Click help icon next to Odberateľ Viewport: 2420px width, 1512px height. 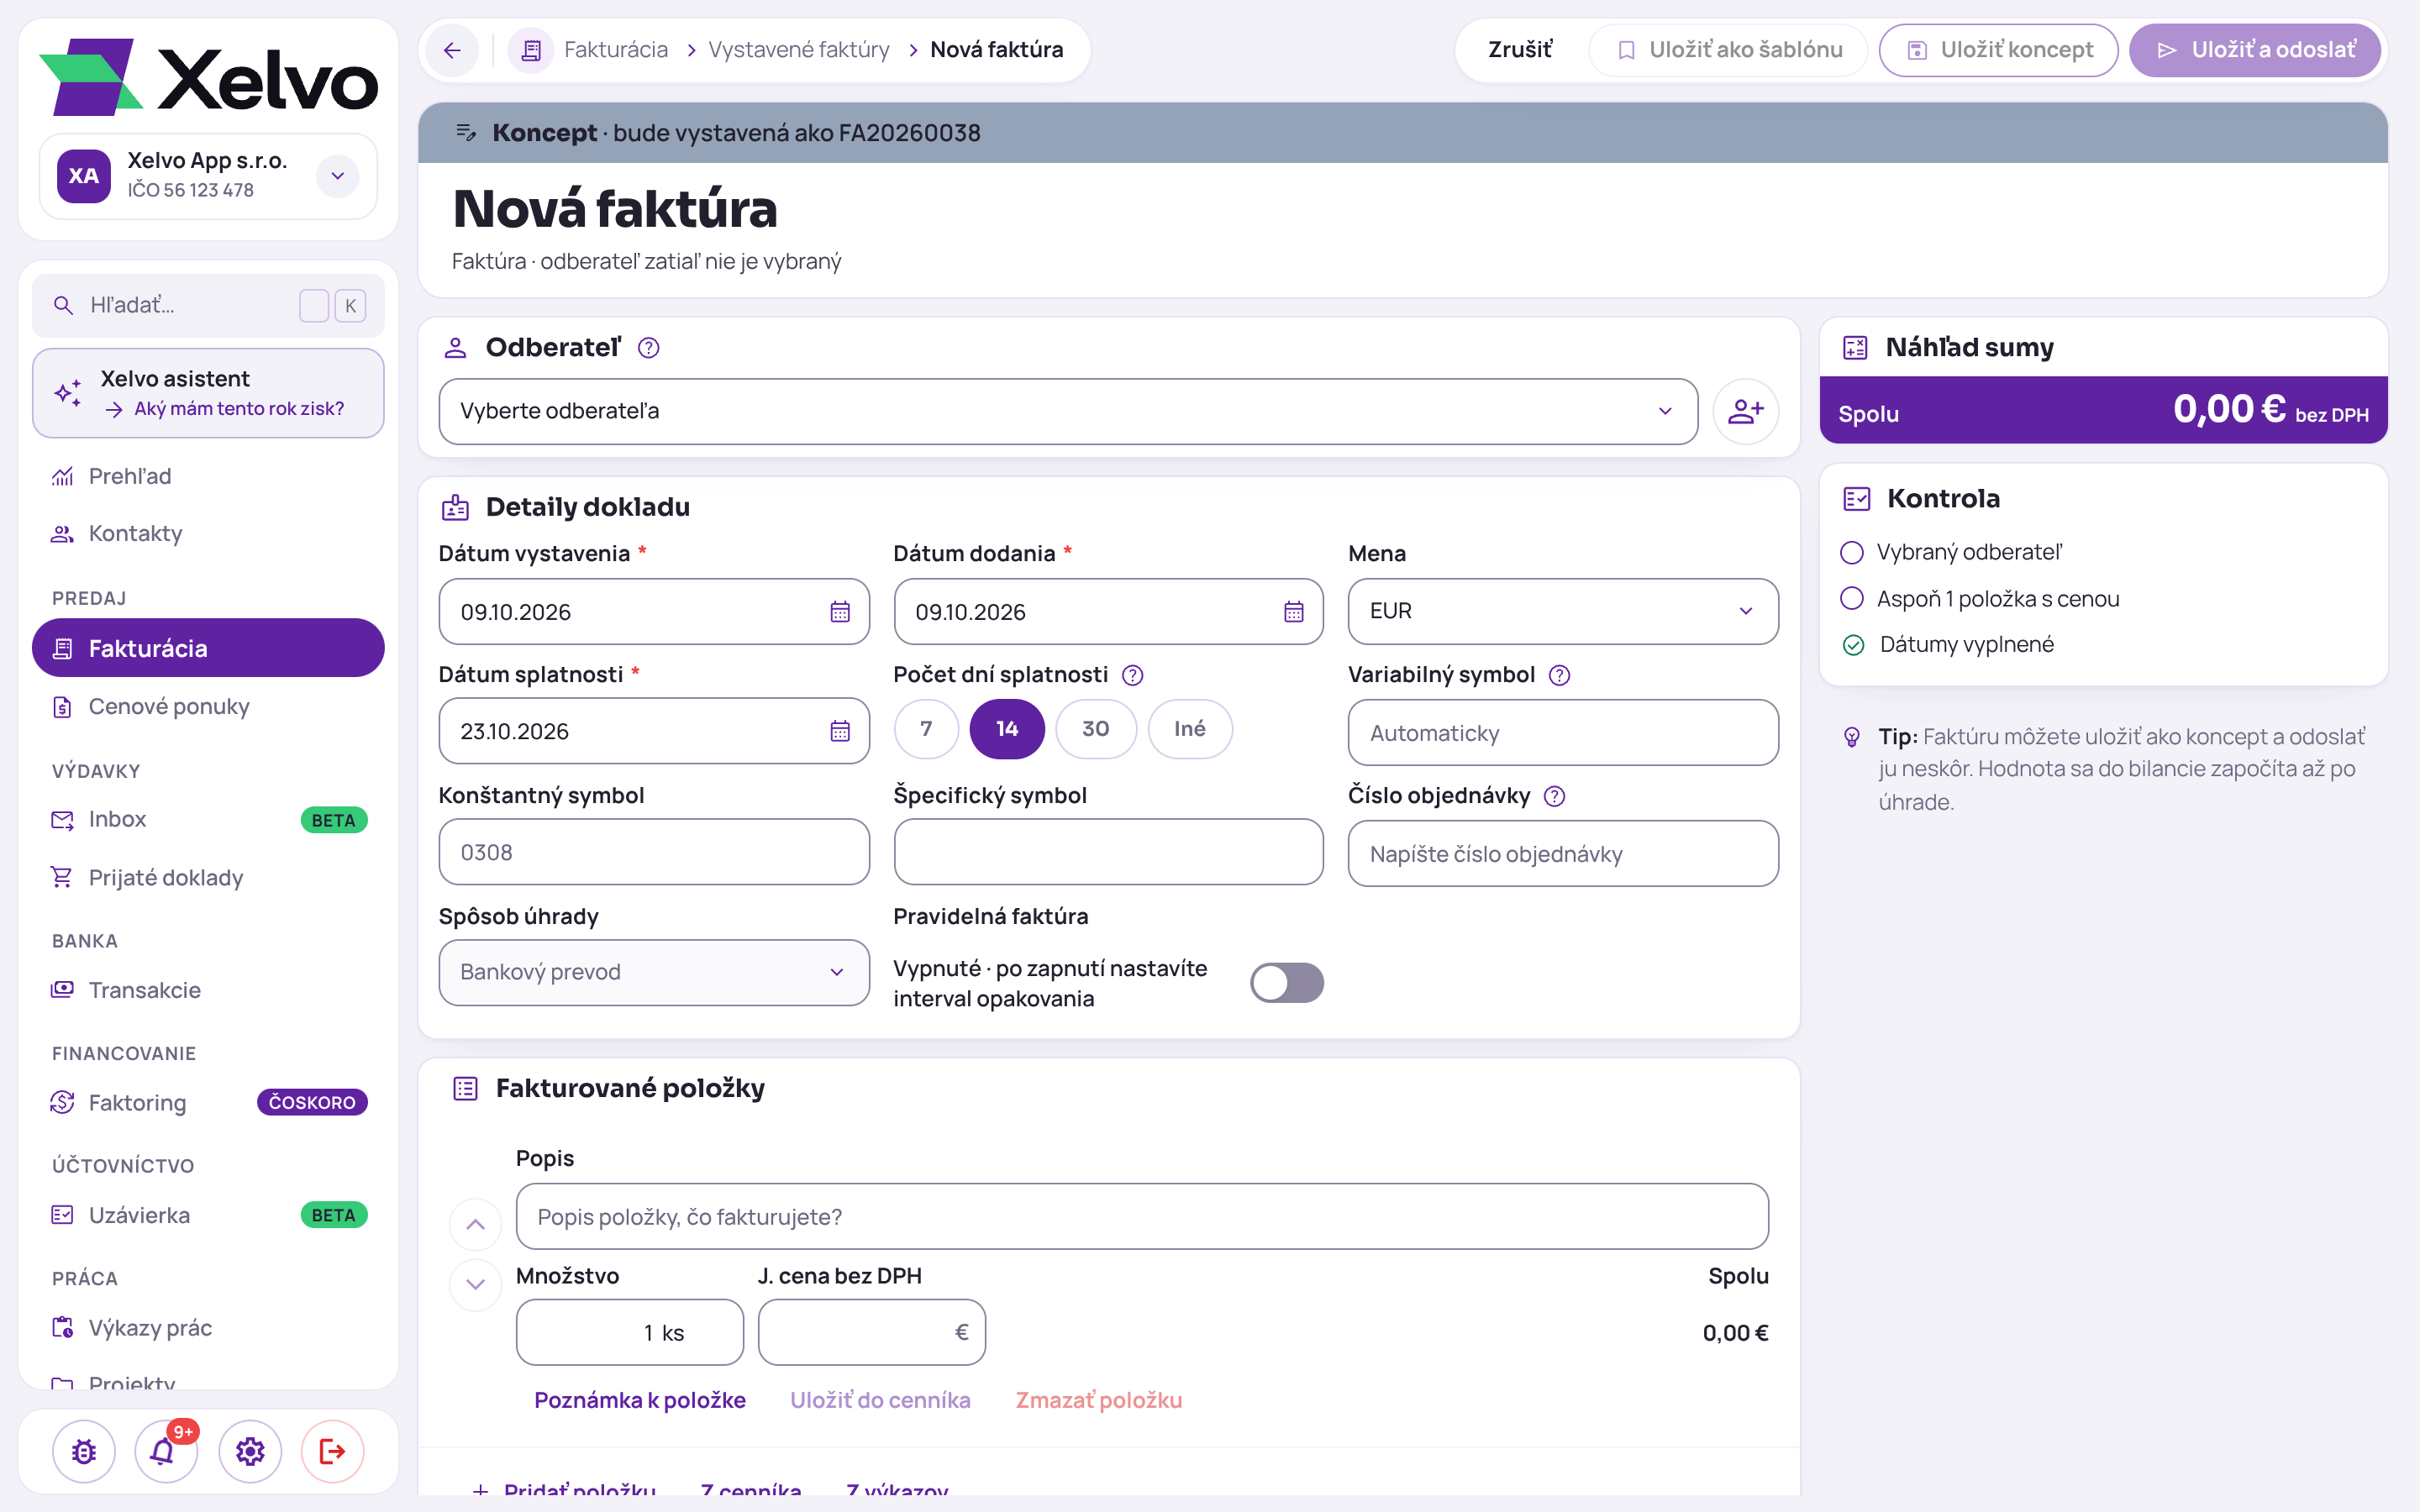[648, 348]
